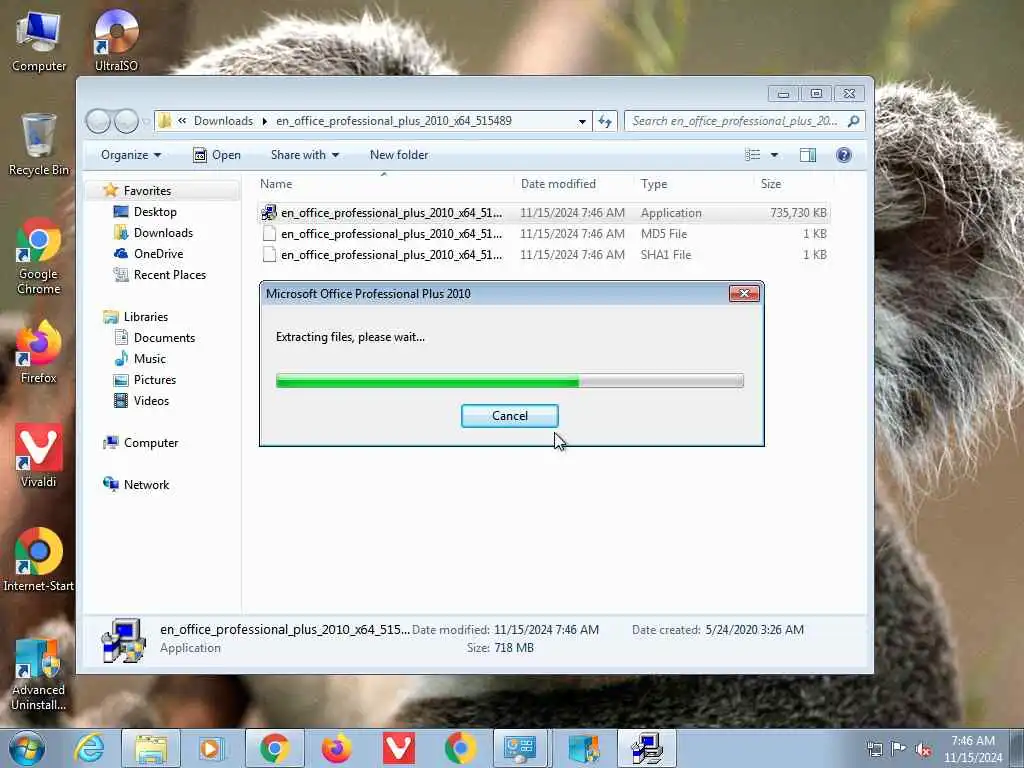This screenshot has width=1024, height=768.
Task: Click Date created value in details pane
Action: click(754, 630)
